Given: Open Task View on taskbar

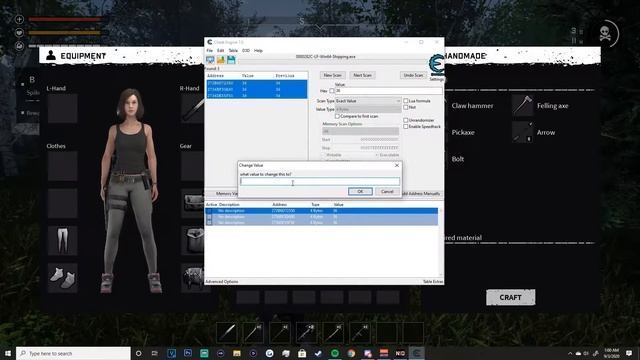Looking at the screenshot, I should click(x=155, y=353).
